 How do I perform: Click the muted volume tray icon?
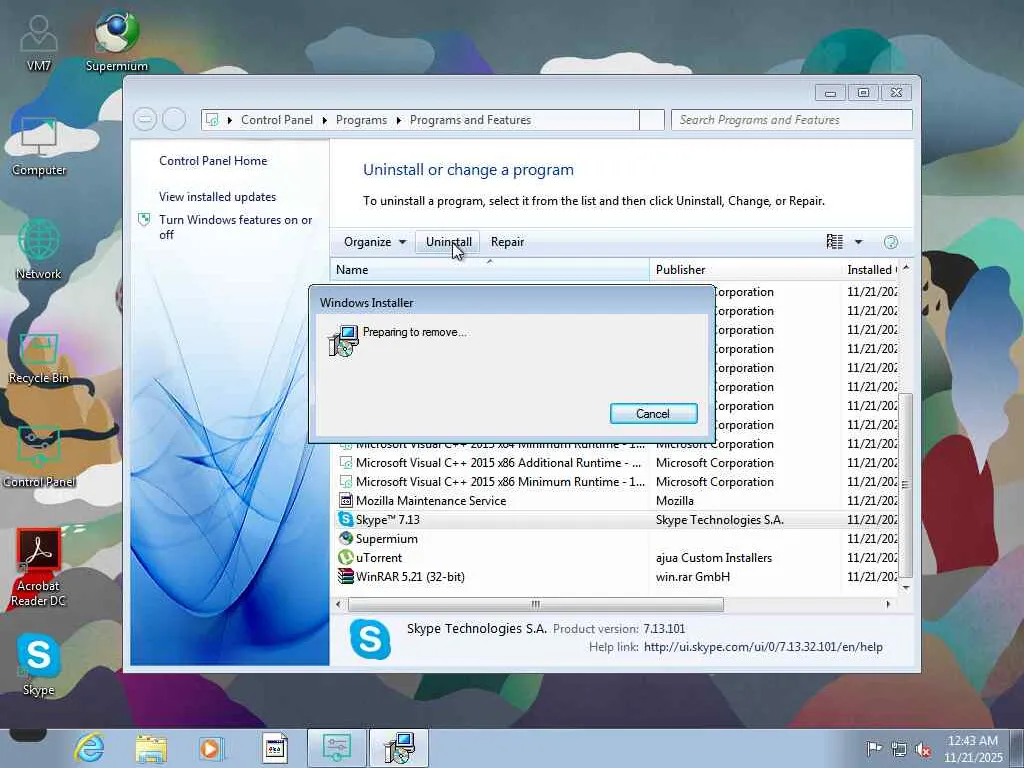pyautogui.click(x=923, y=749)
